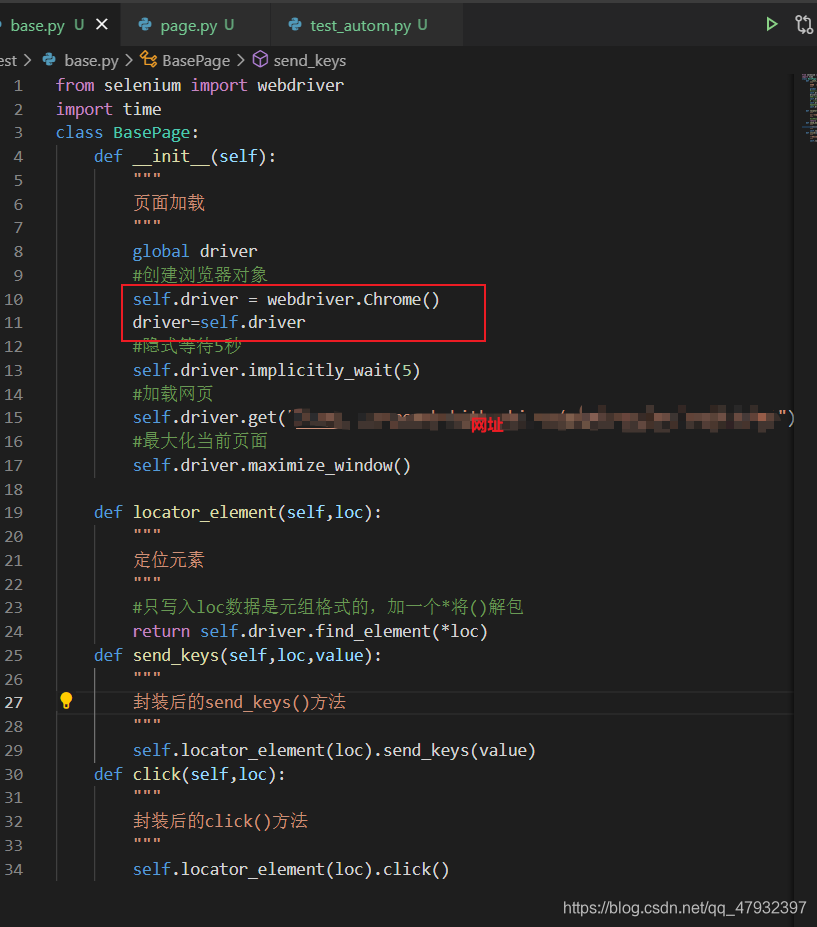Click 'self.driver.get(' on line 15

209,418
